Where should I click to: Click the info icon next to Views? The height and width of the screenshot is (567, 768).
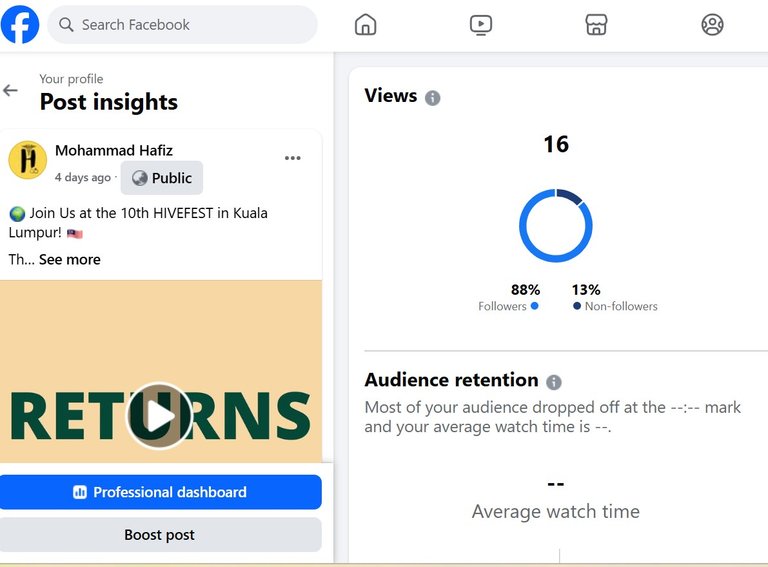432,98
